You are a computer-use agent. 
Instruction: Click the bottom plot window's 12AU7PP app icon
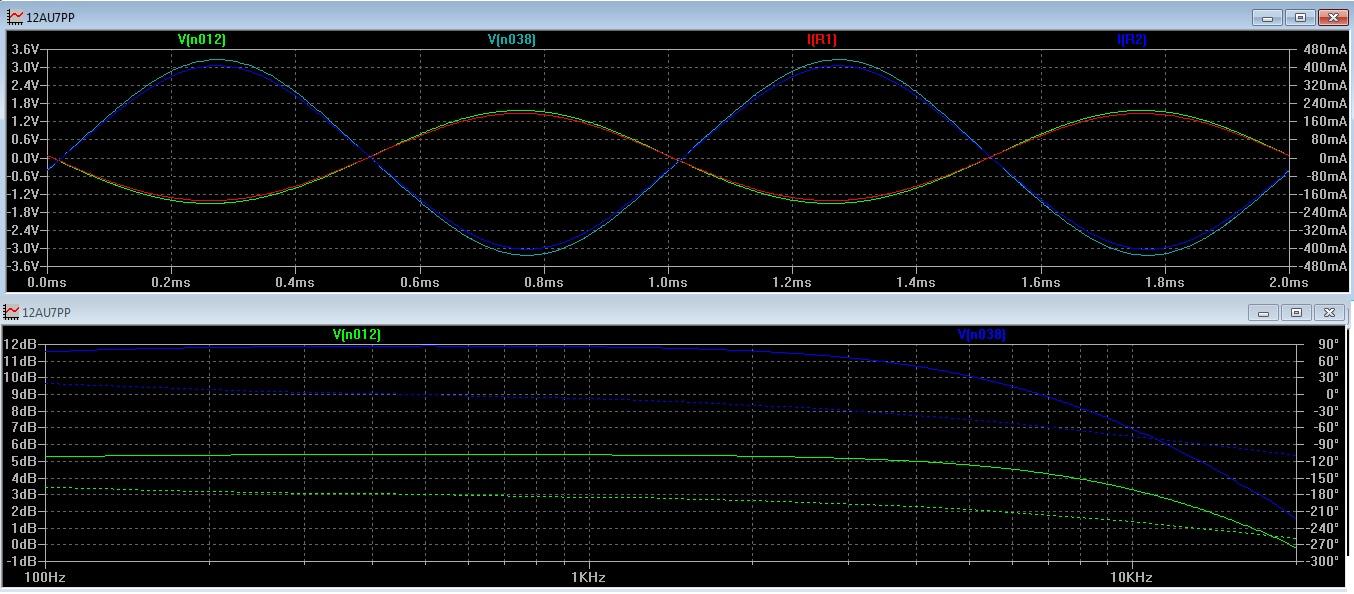pos(12,312)
